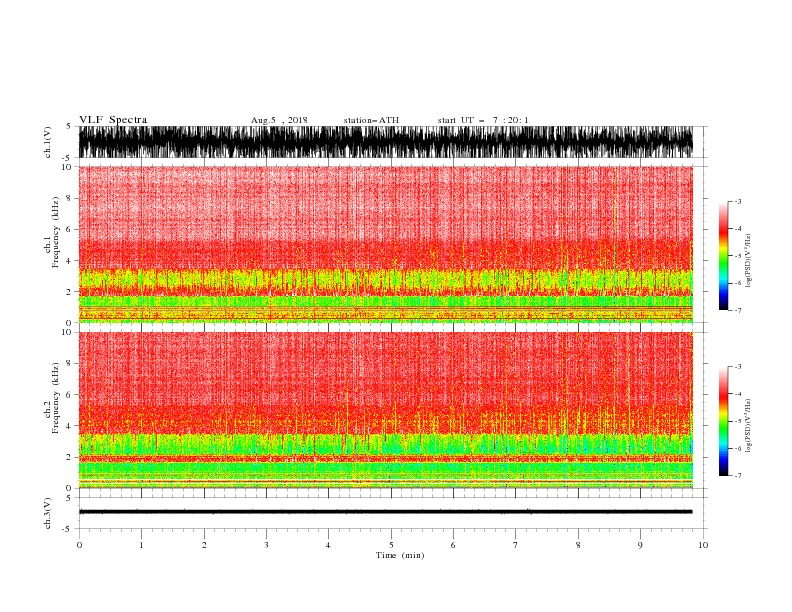The height and width of the screenshot is (612, 792).
Task: Click the ch.1 colorbar log(PSD) label
Action: [x=749, y=261]
